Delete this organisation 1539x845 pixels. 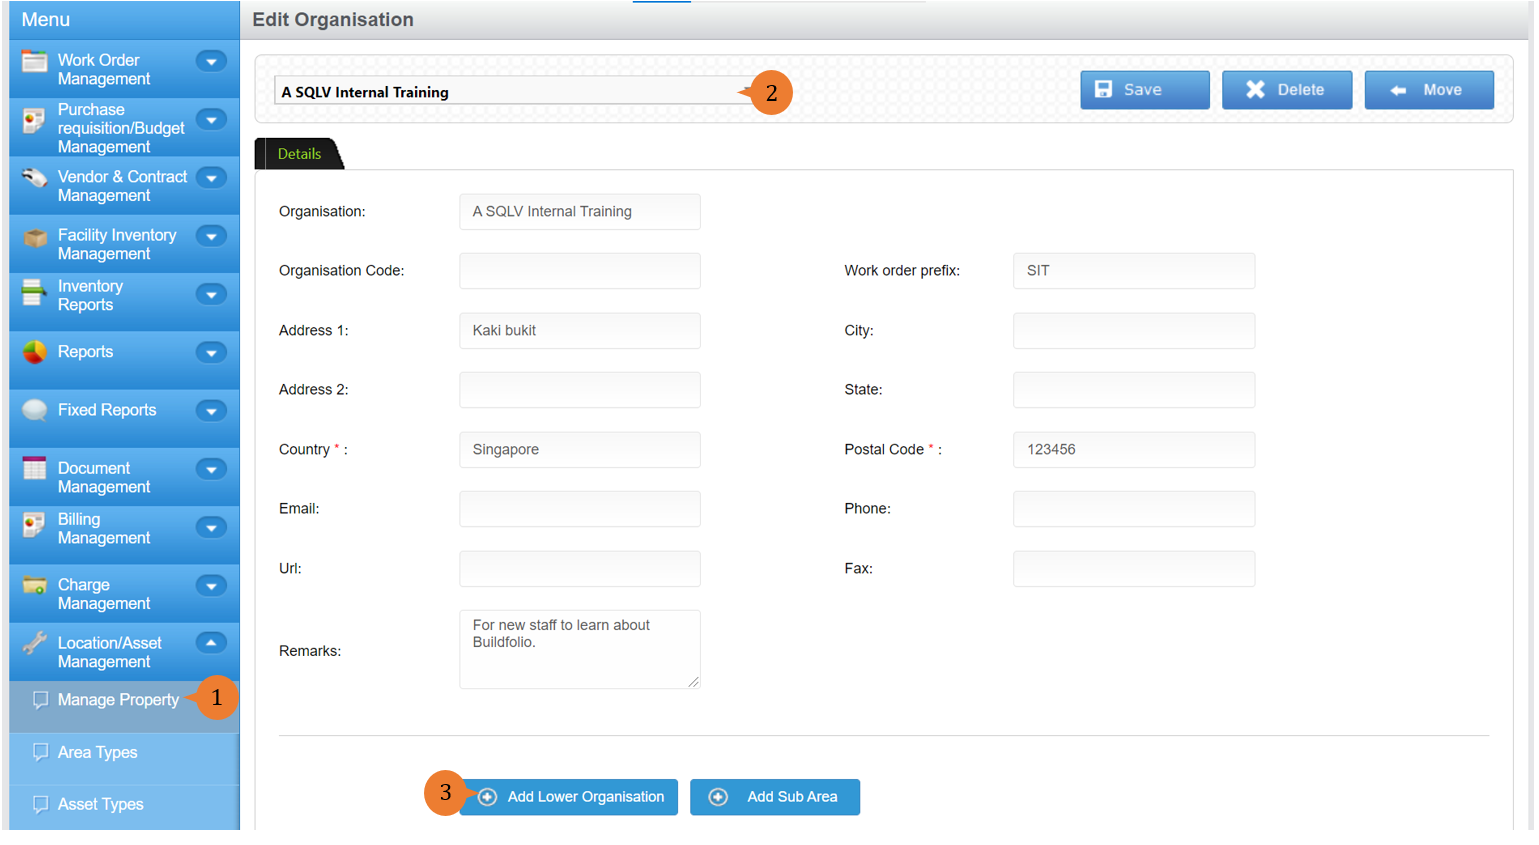click(1287, 90)
